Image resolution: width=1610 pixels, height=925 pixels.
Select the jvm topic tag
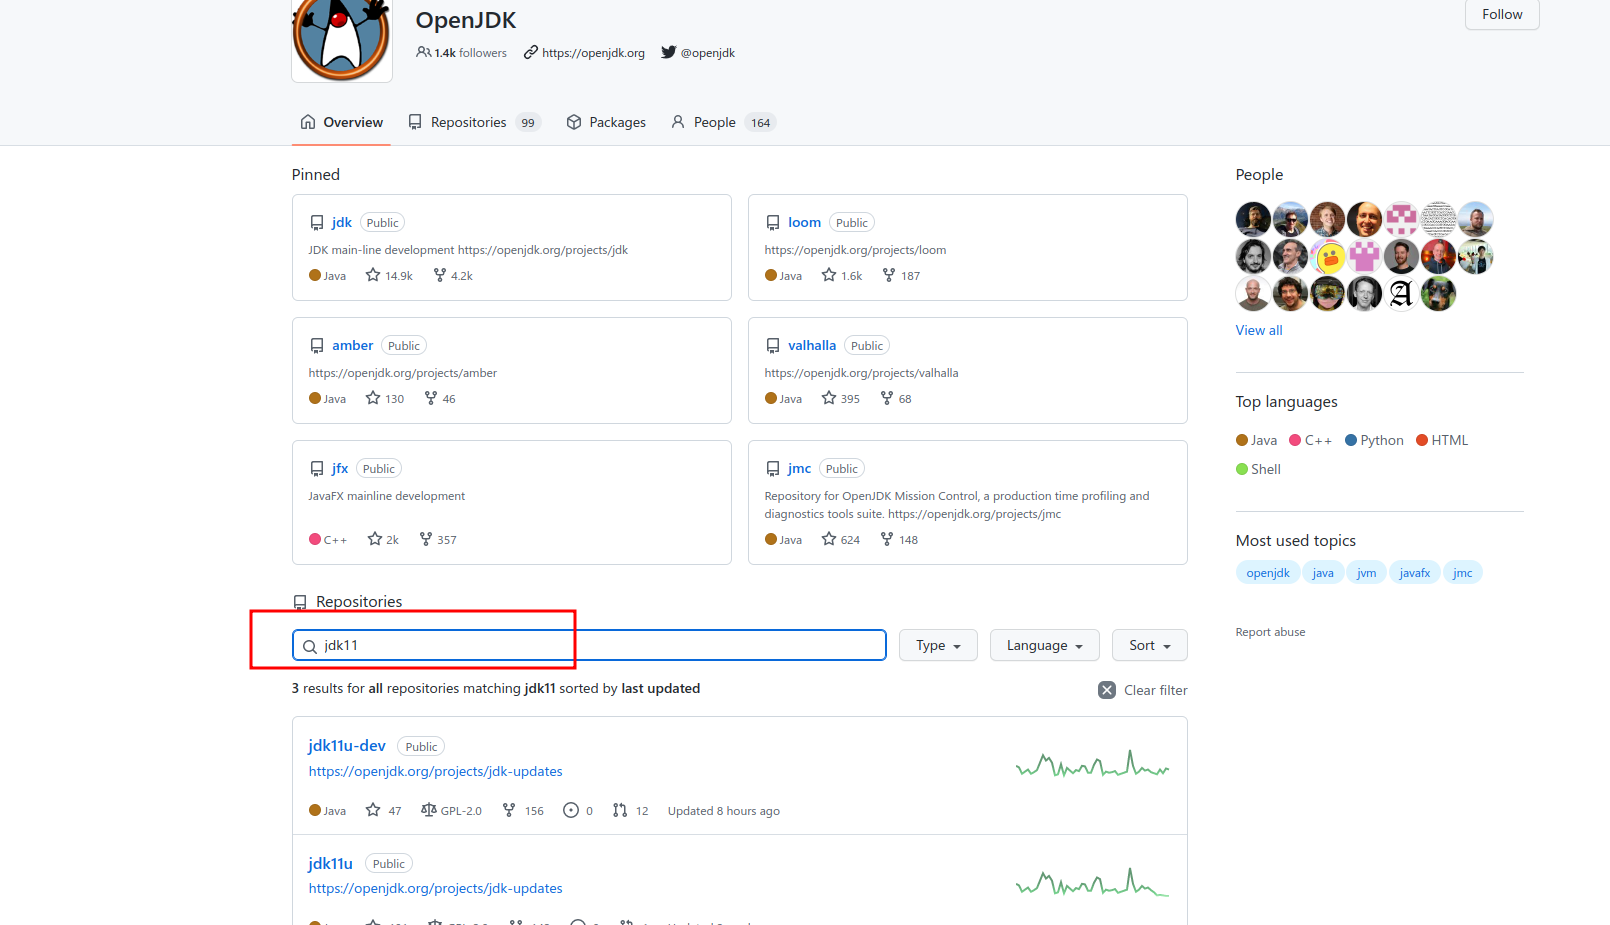tap(1366, 573)
